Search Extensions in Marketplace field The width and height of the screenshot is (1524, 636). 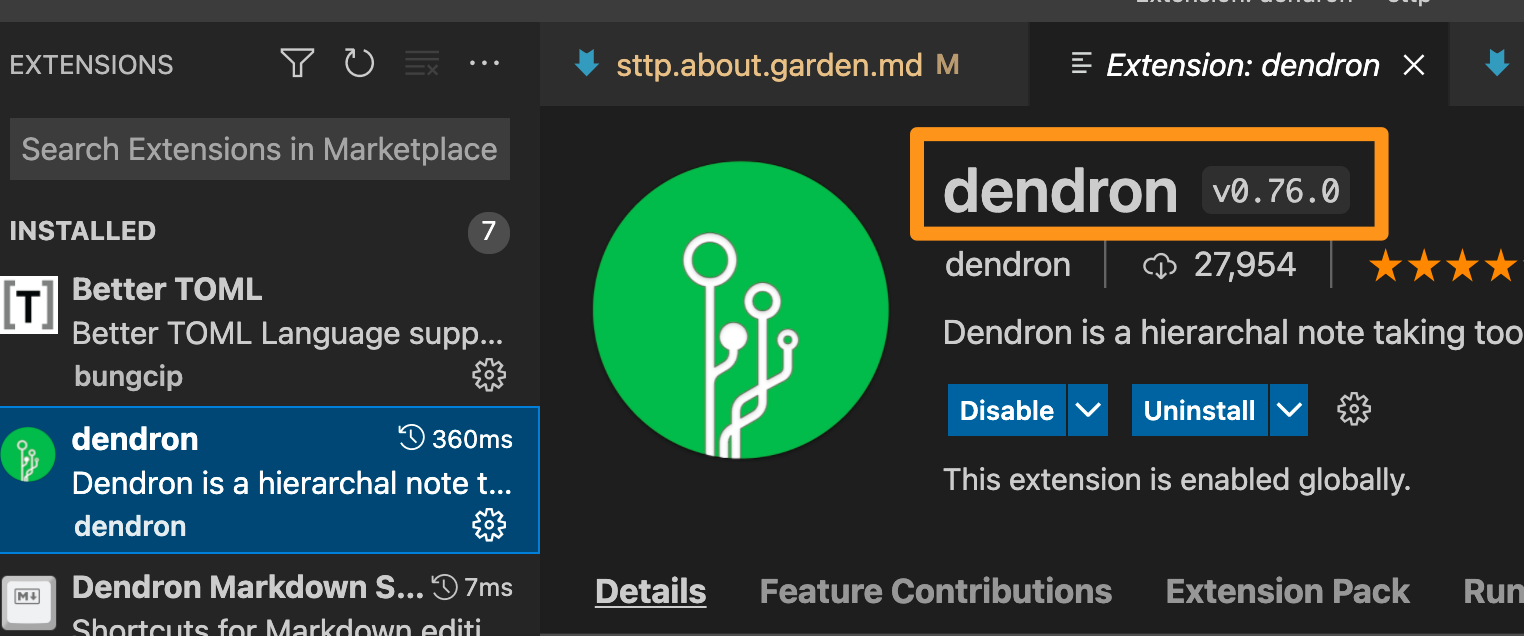click(x=260, y=149)
